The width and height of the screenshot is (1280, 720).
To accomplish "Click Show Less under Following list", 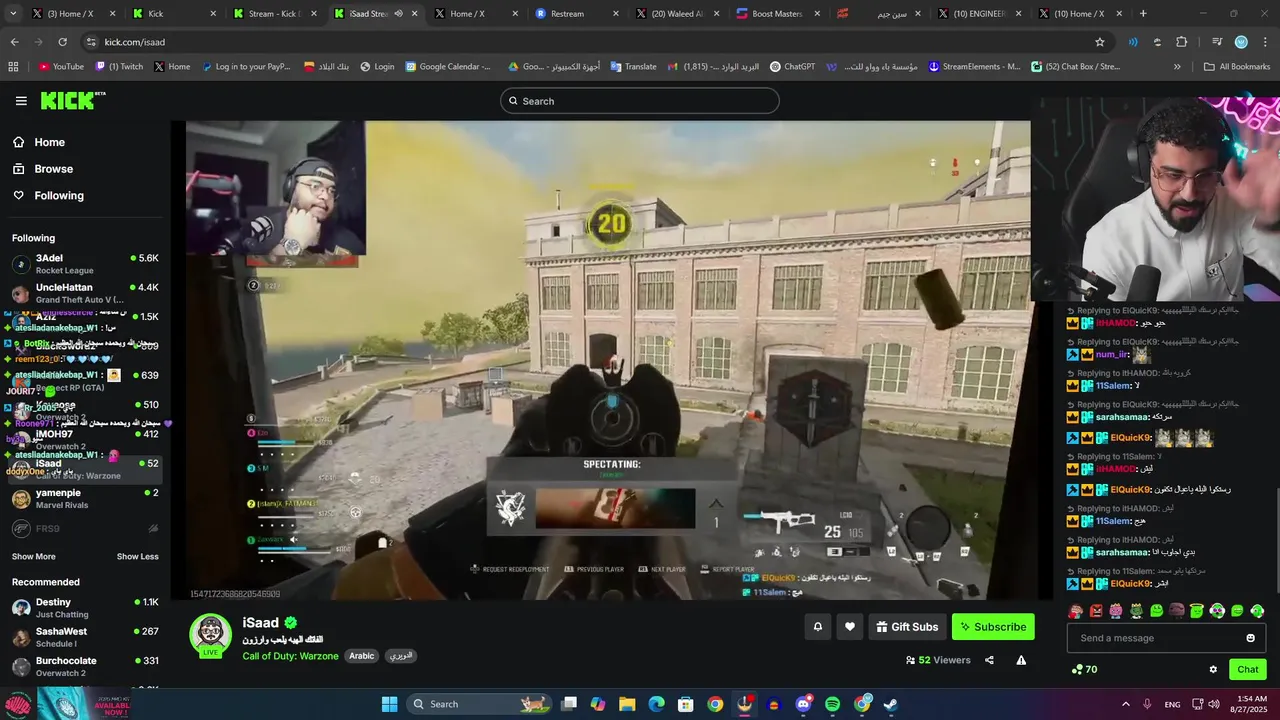I will click(137, 557).
